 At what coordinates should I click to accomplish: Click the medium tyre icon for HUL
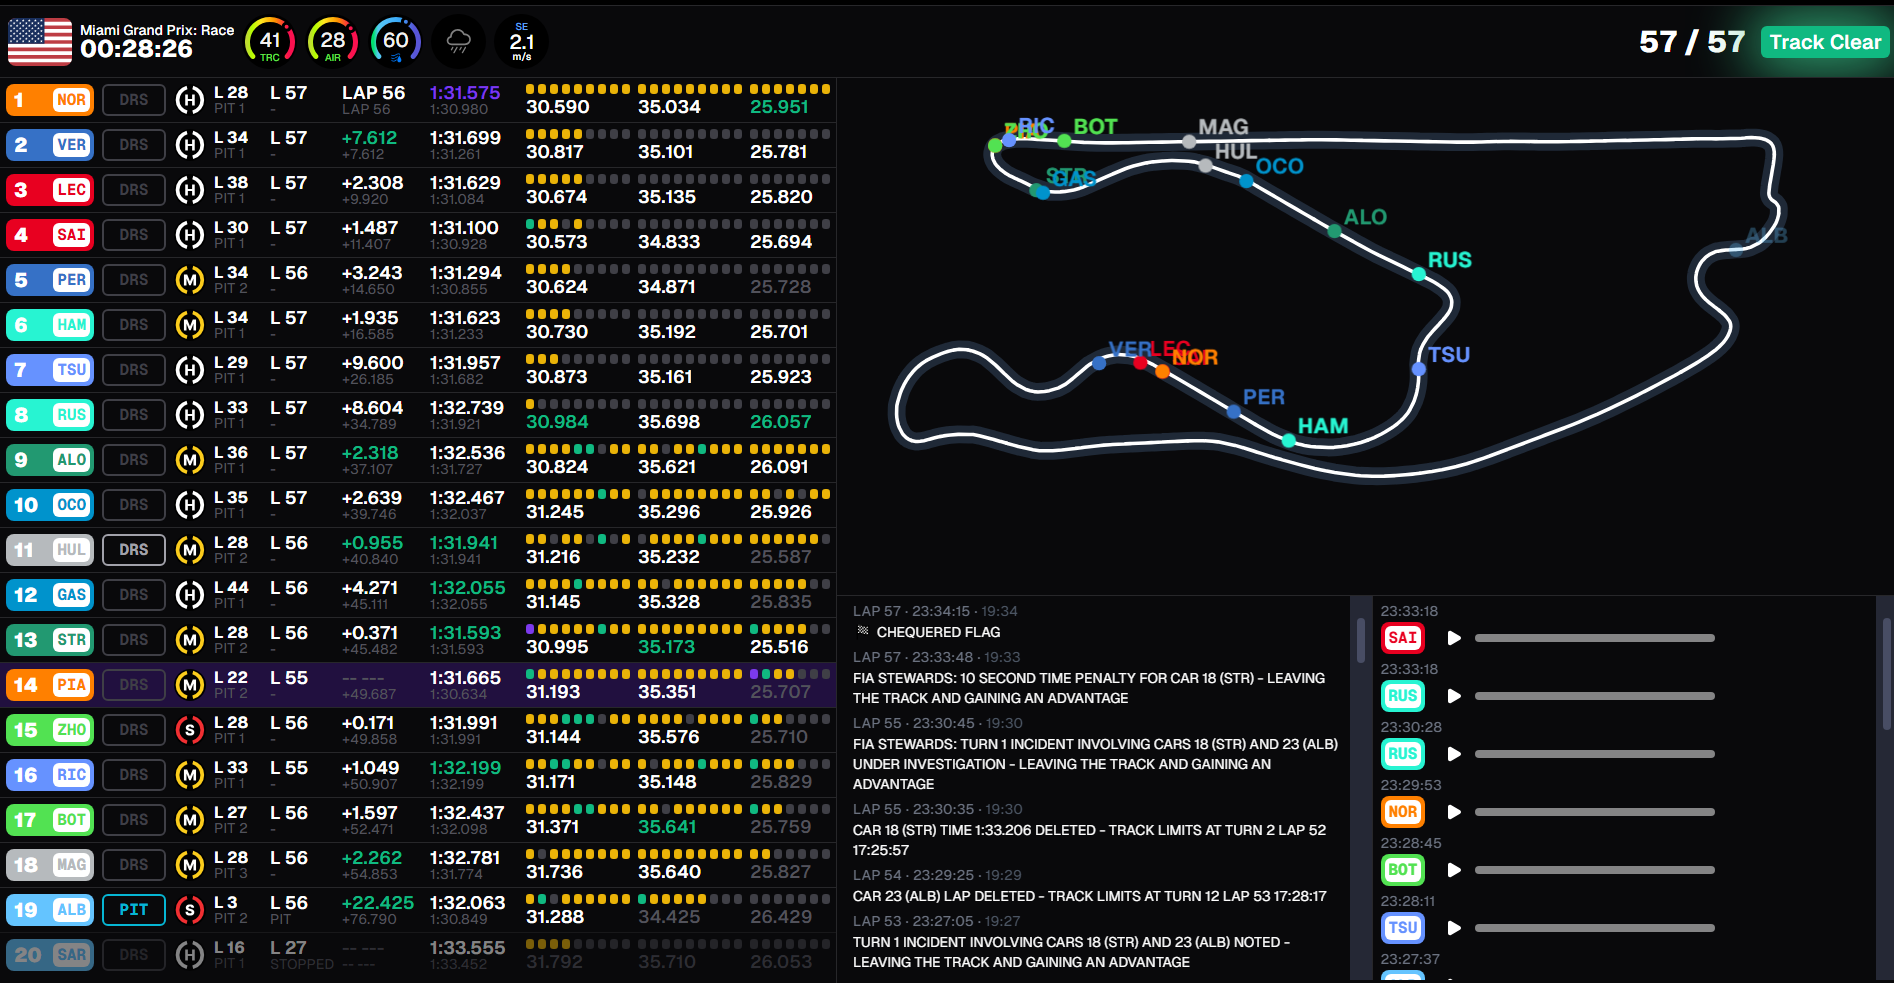click(x=190, y=550)
